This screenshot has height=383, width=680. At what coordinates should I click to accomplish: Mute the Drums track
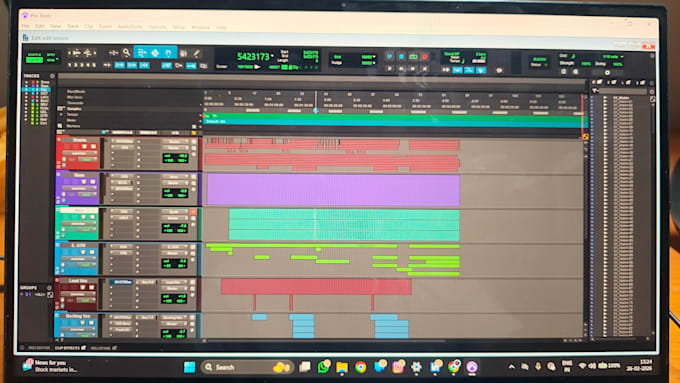[93, 147]
